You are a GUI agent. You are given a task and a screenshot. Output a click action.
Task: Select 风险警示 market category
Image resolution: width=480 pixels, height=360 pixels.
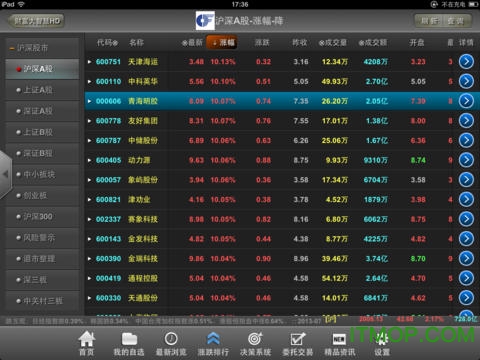42,238
